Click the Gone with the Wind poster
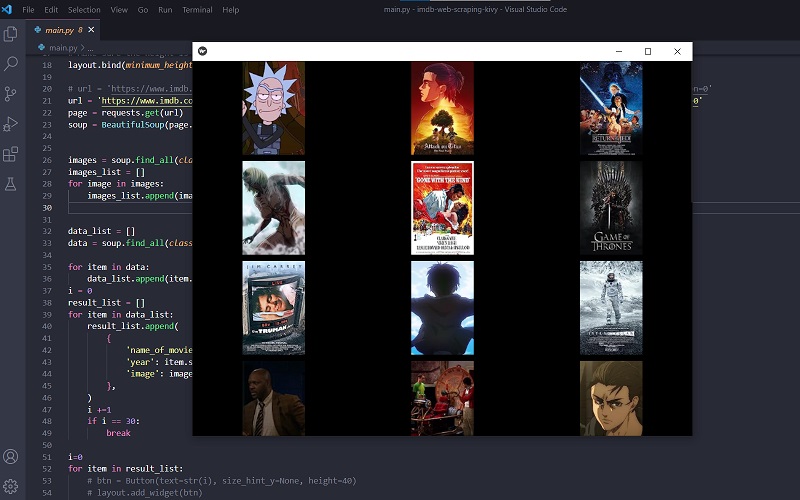The width and height of the screenshot is (800, 500). pos(442,208)
